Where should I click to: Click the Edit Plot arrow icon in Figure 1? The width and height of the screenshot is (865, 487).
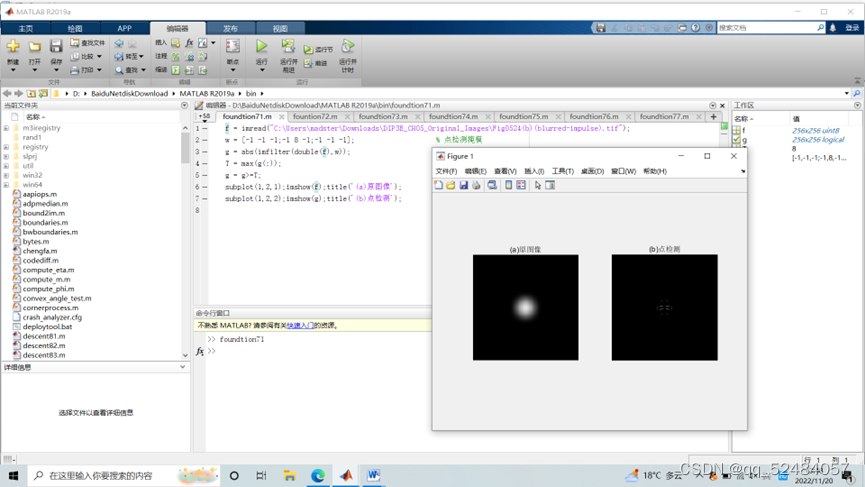click(x=538, y=185)
